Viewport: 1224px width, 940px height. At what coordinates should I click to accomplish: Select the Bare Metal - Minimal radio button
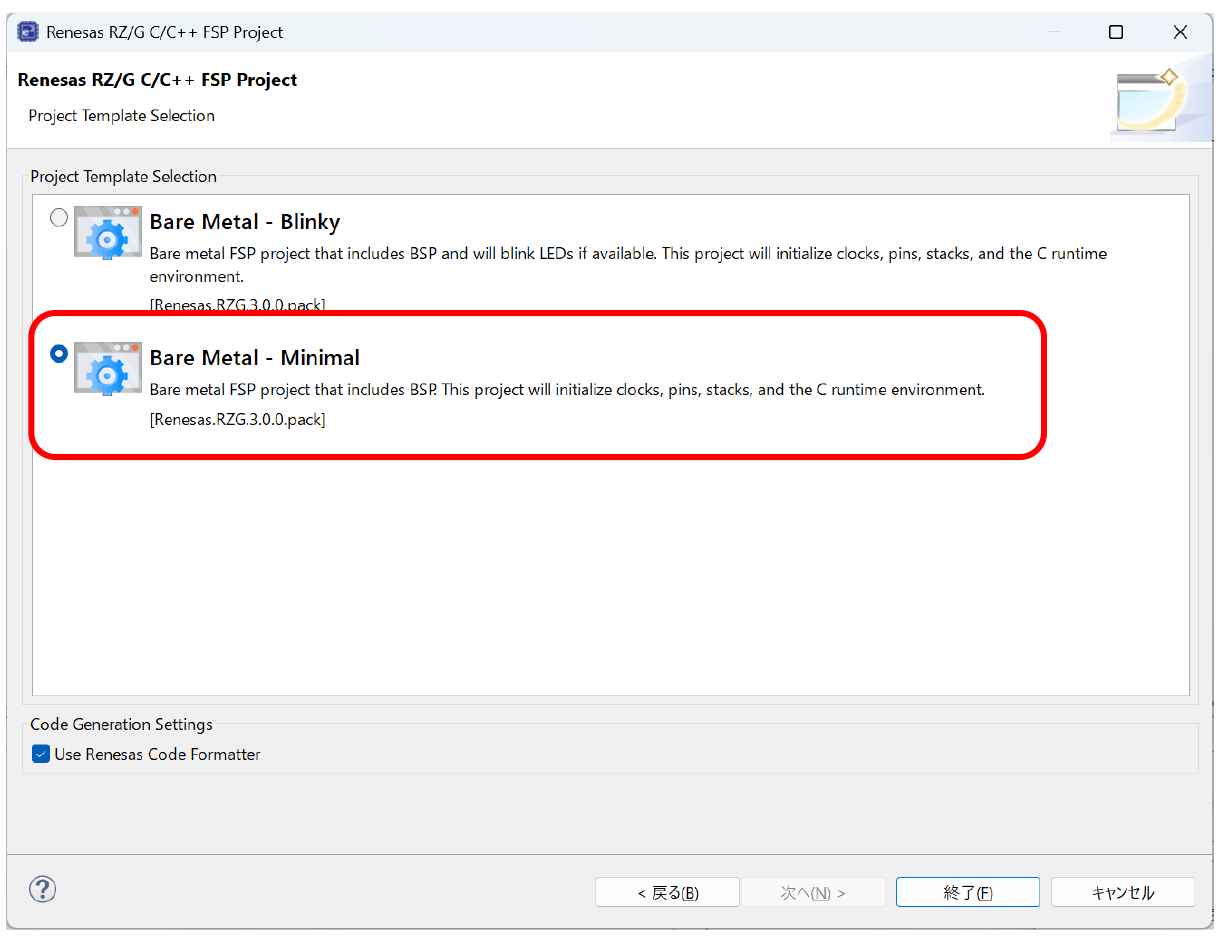60,353
